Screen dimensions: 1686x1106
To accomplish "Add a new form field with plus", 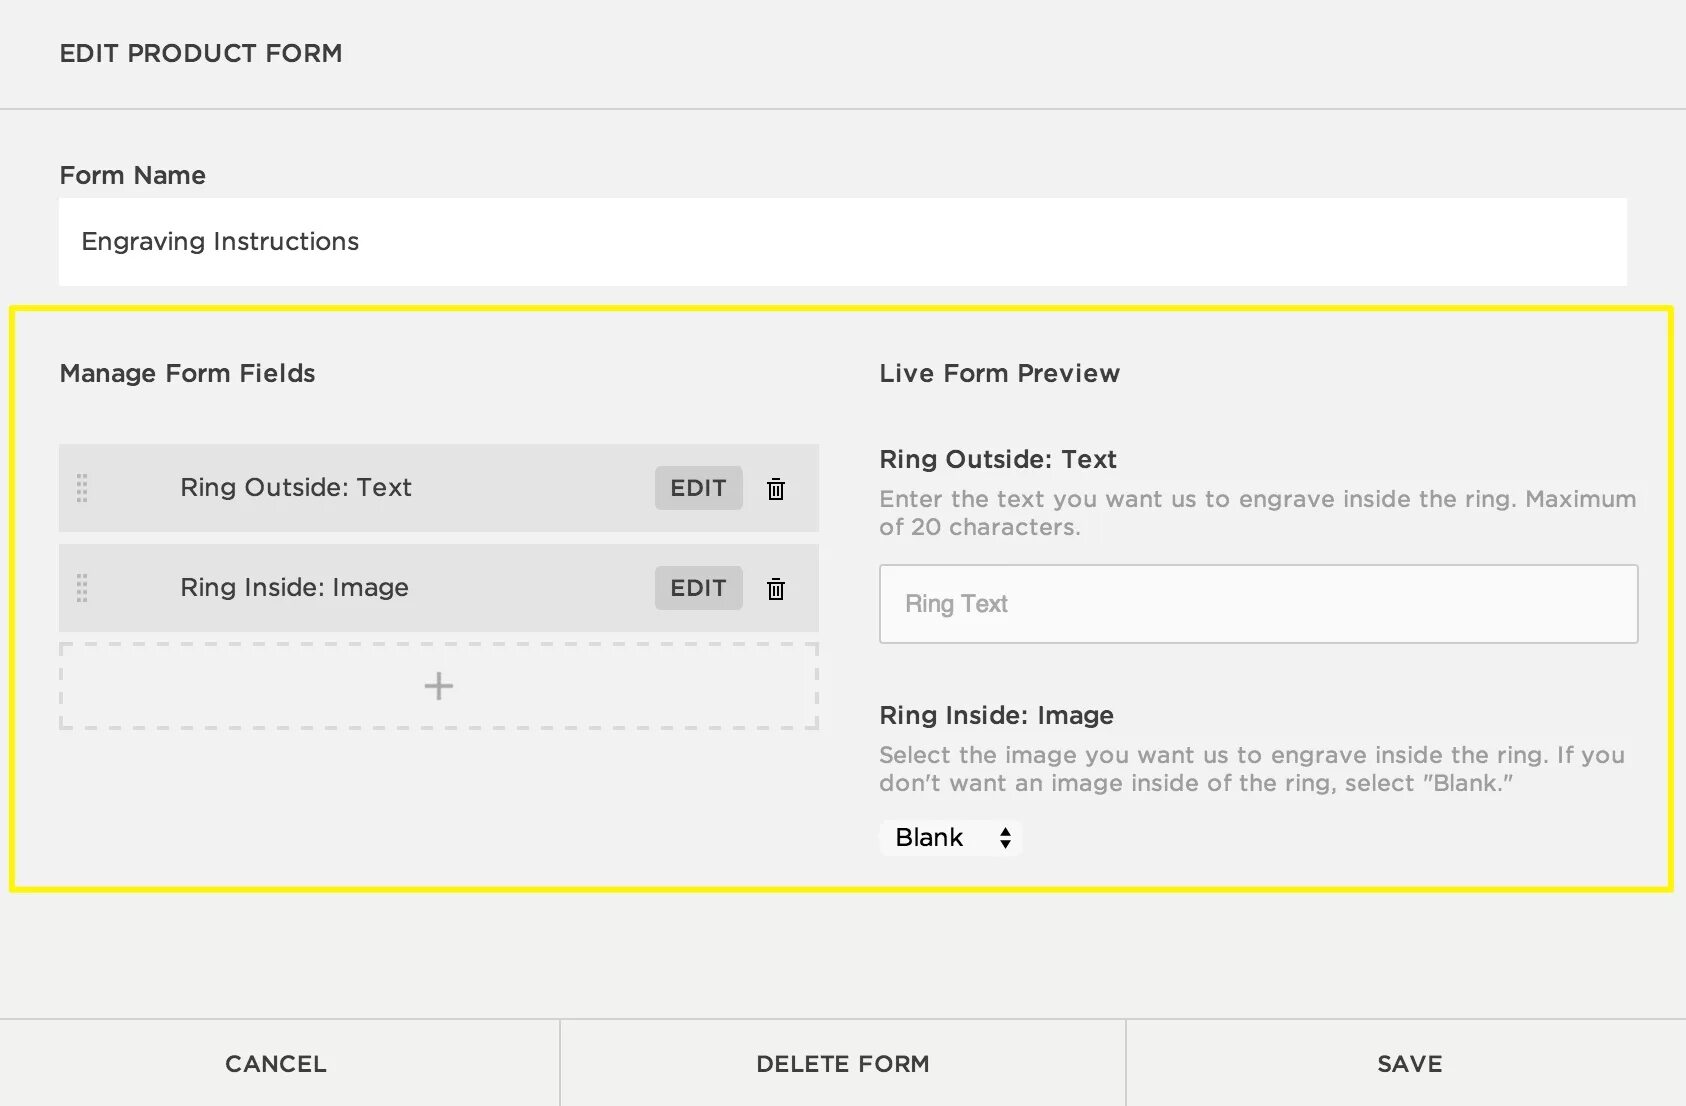I will click(x=438, y=686).
